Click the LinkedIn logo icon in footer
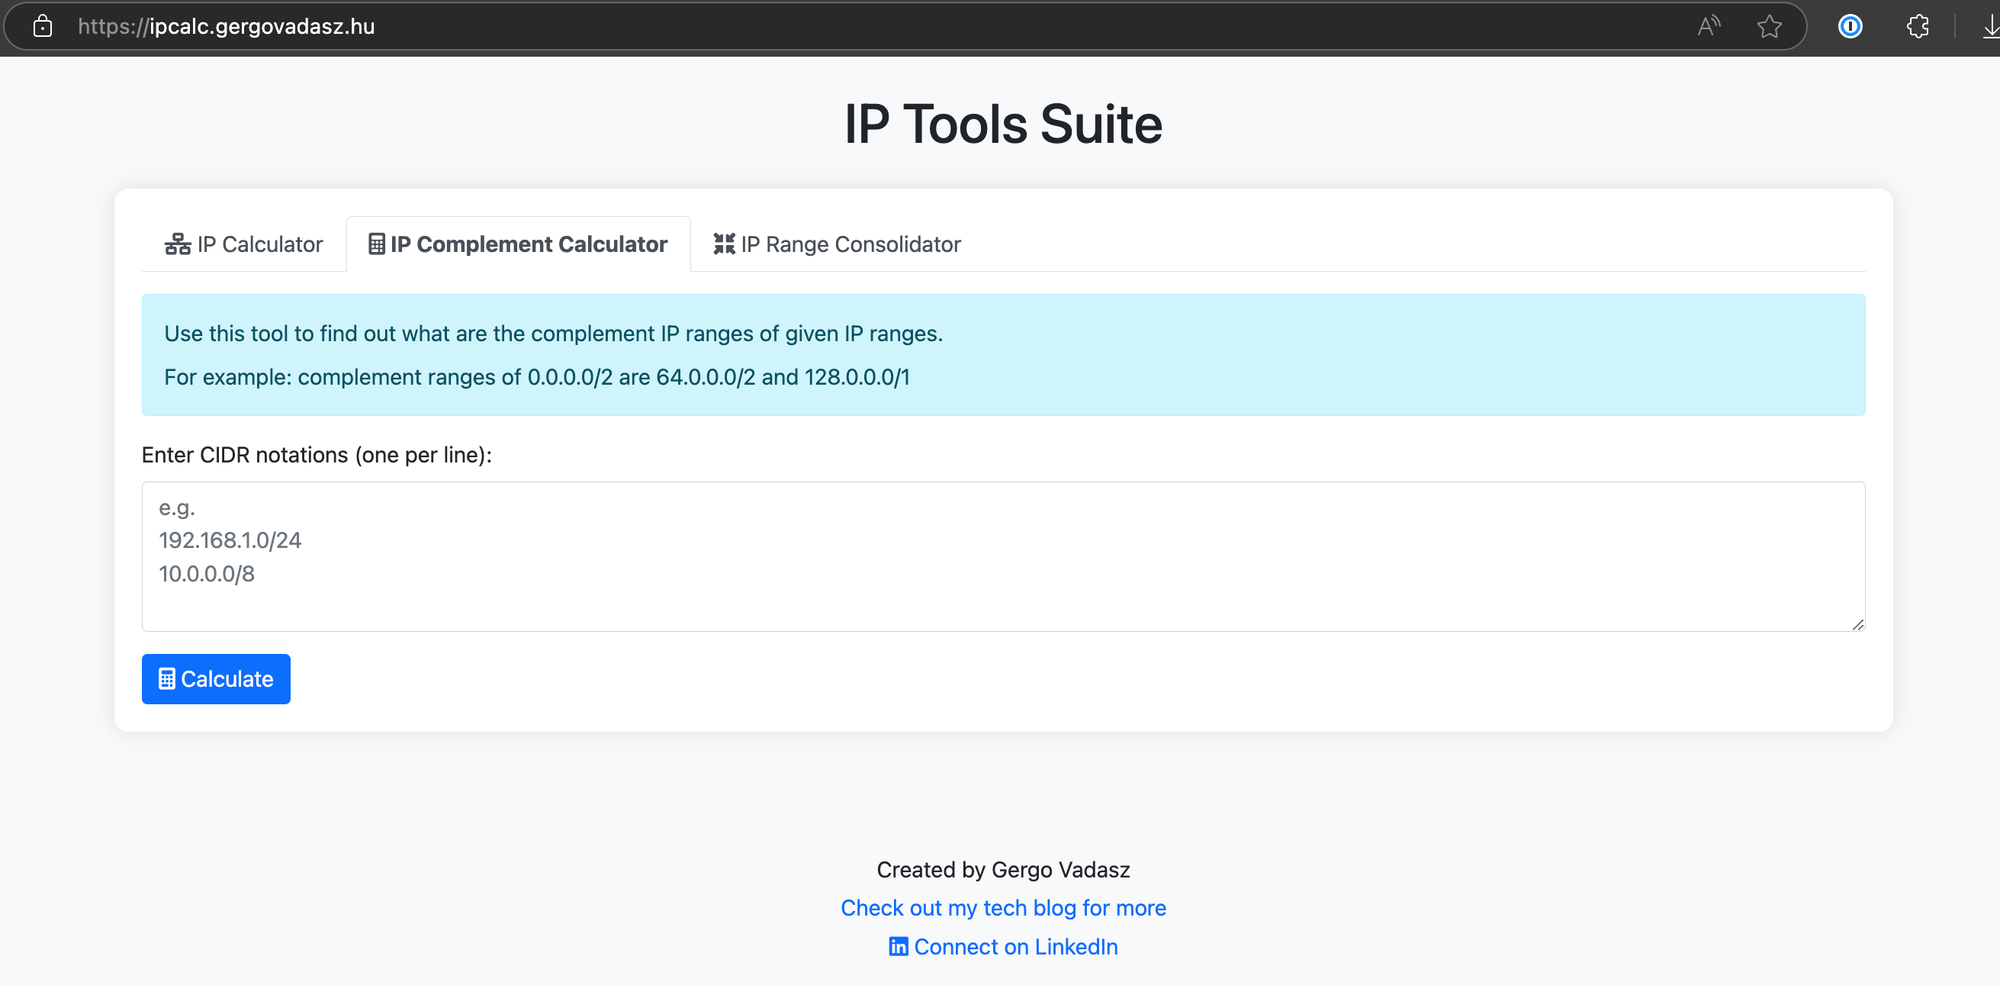 click(898, 947)
